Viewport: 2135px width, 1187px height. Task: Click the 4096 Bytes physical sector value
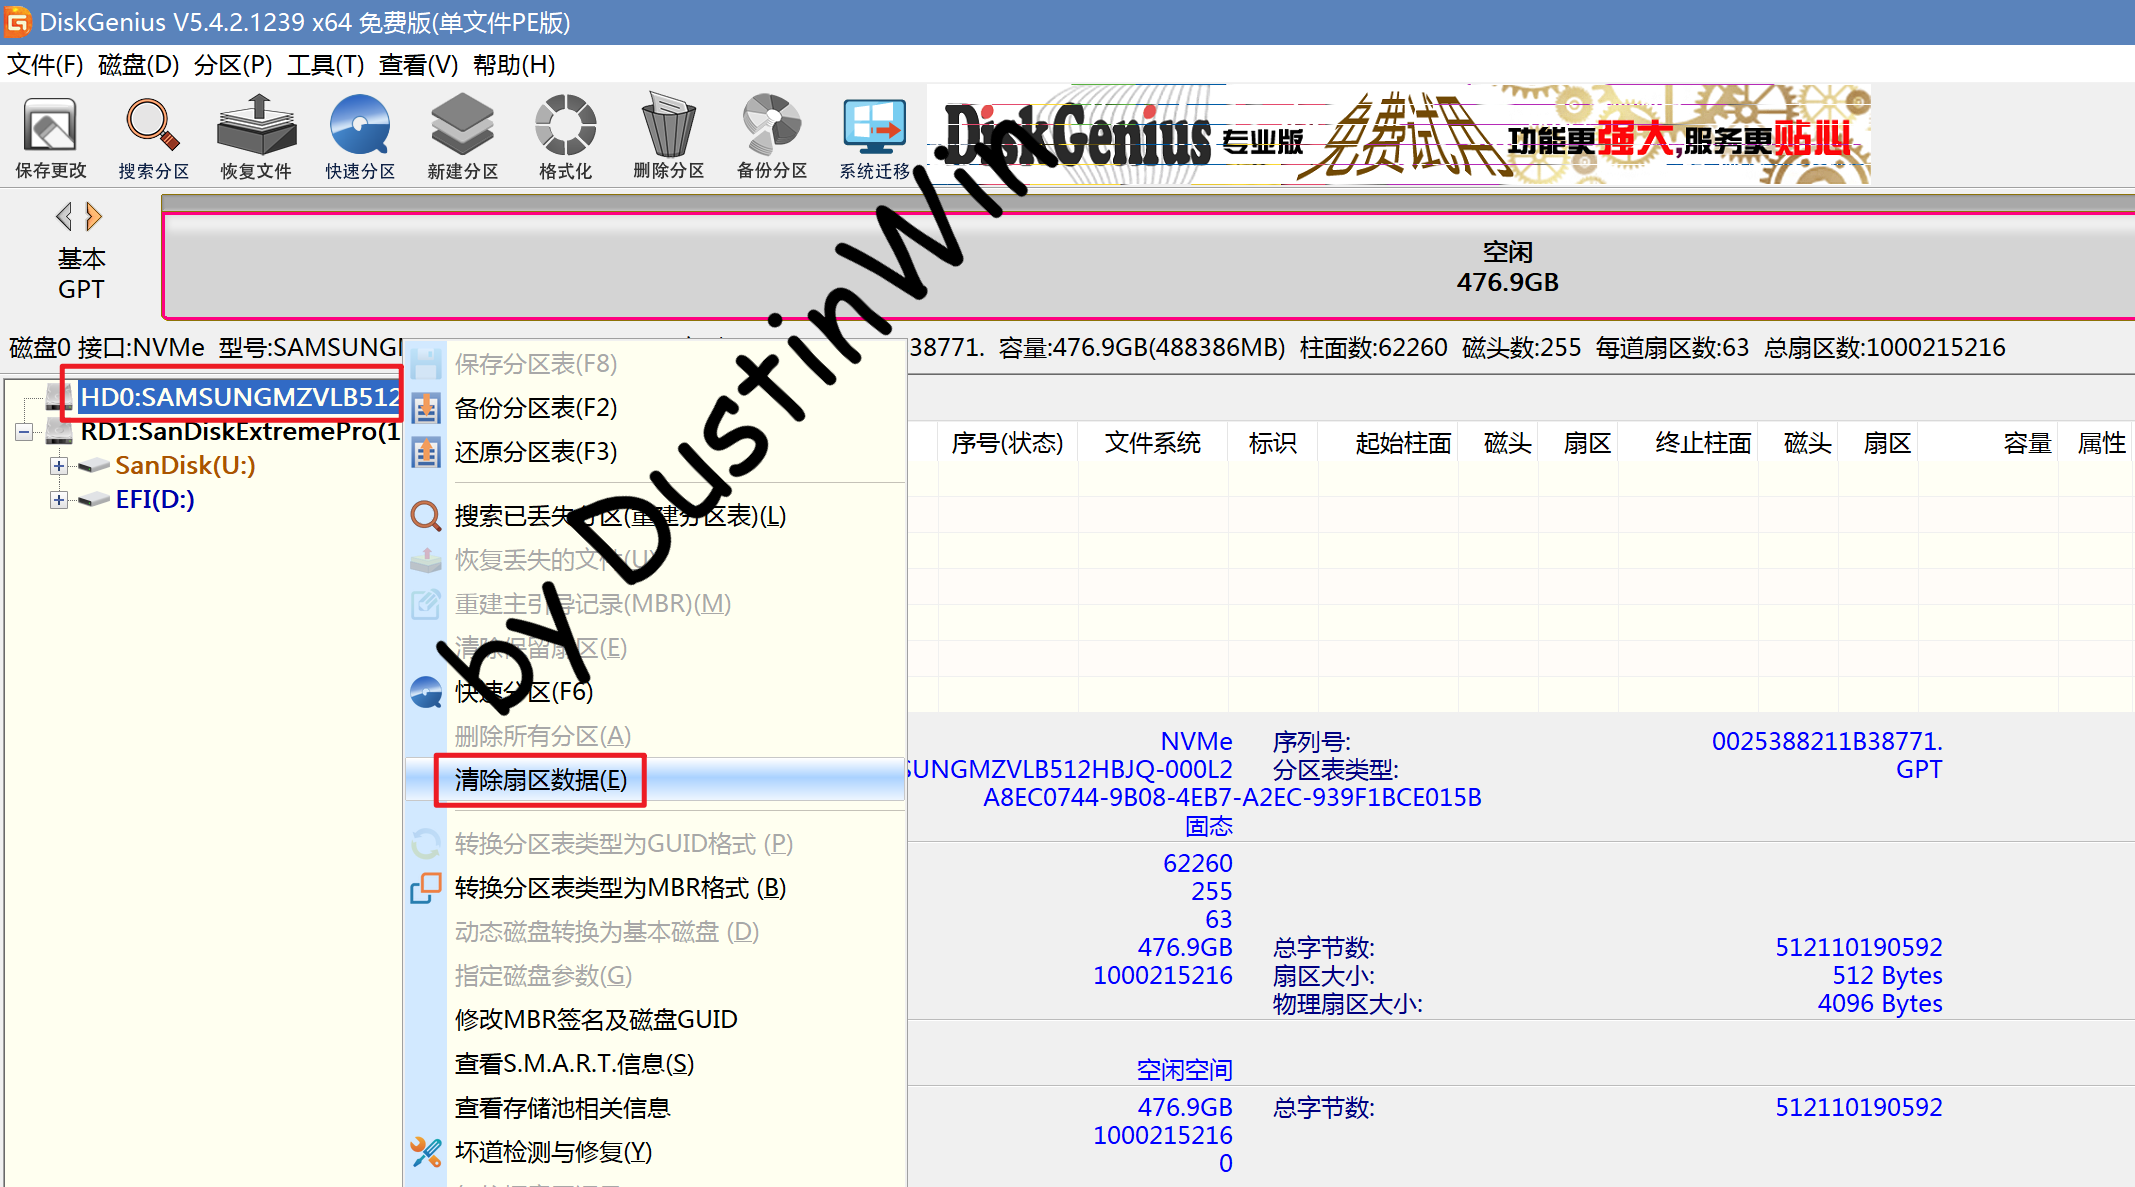click(x=1880, y=1004)
